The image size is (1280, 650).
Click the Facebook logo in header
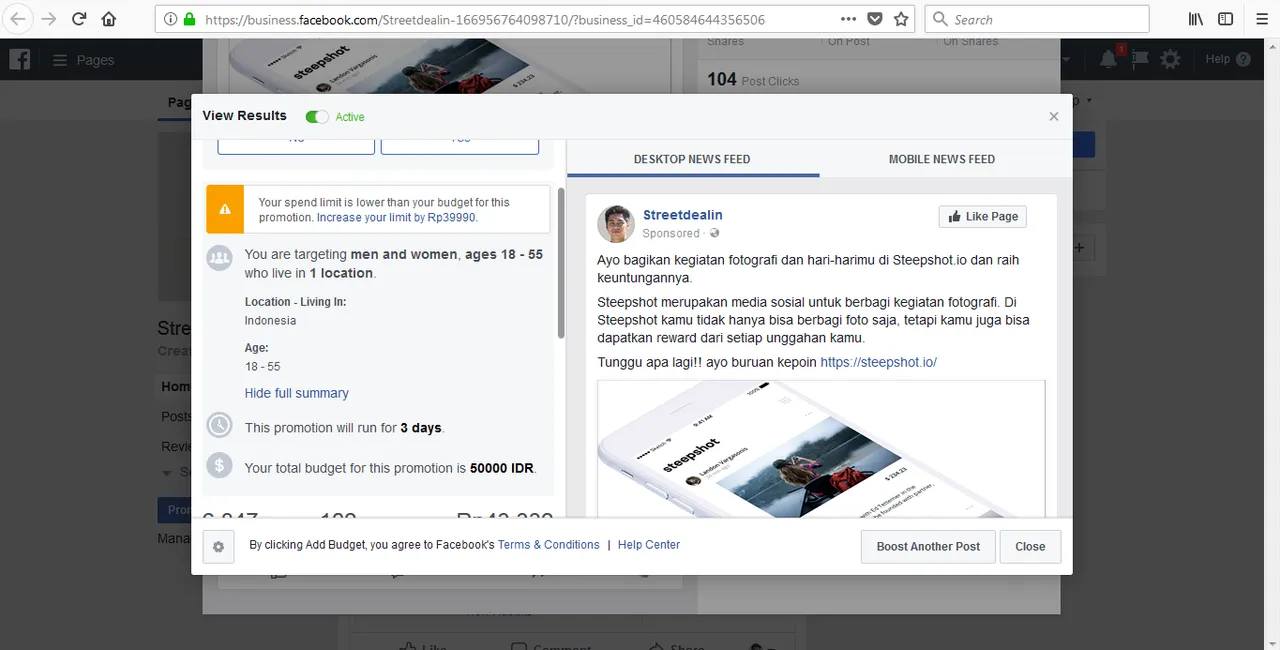(x=20, y=59)
